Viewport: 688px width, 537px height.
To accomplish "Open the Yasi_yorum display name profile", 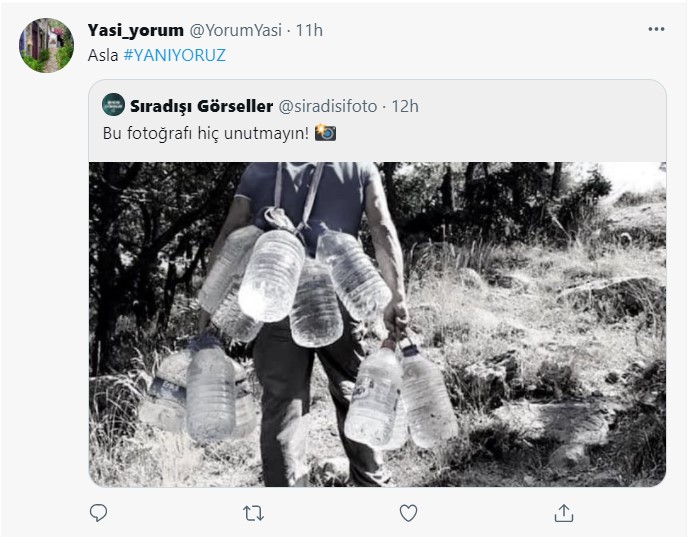I will tap(136, 30).
